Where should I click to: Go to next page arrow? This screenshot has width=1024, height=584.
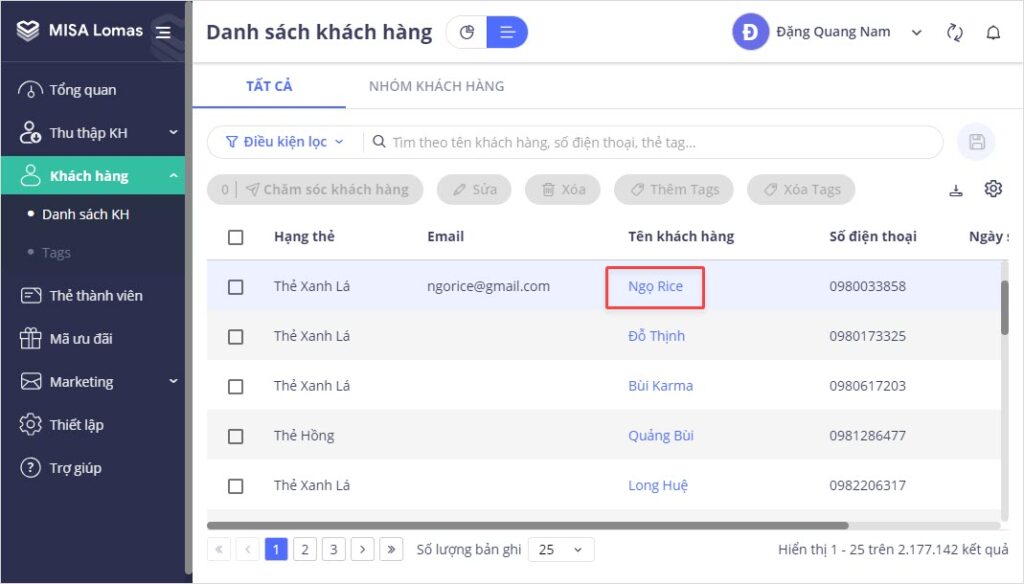[x=362, y=549]
